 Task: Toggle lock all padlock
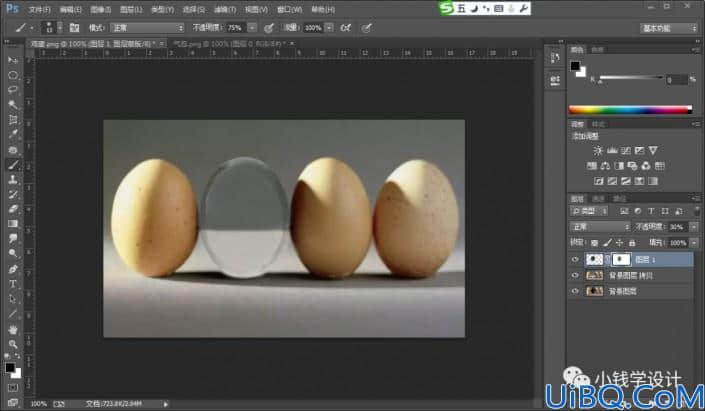click(632, 243)
